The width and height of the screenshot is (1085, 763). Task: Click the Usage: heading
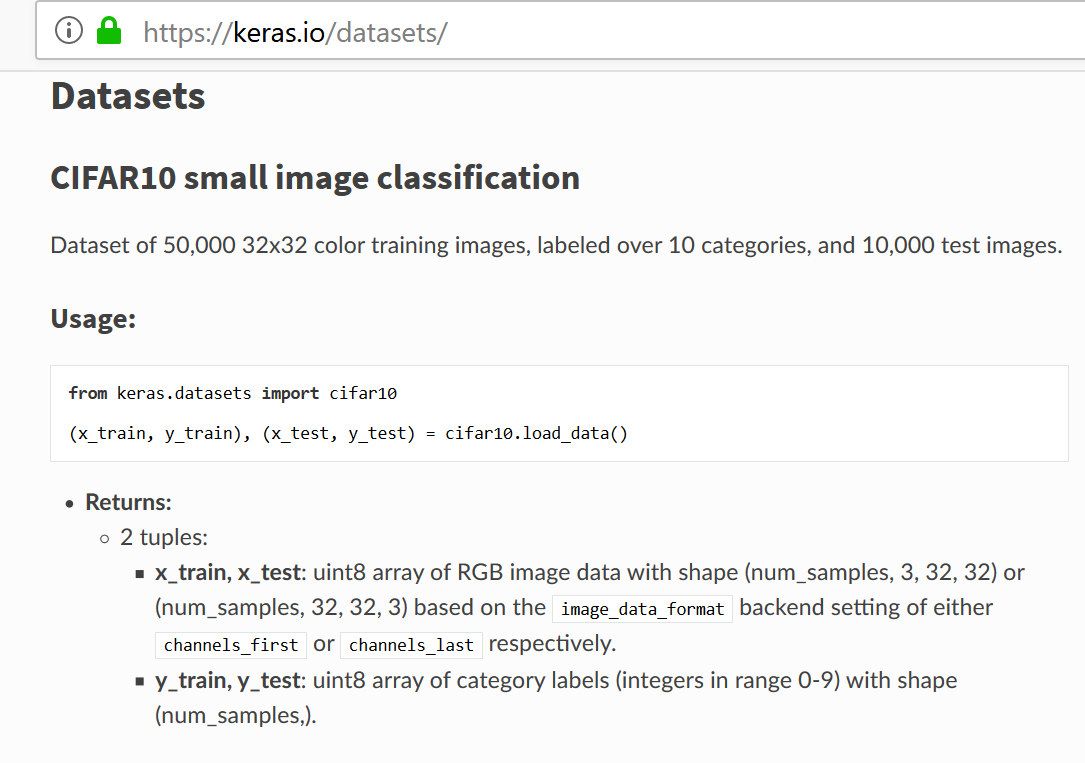(93, 319)
